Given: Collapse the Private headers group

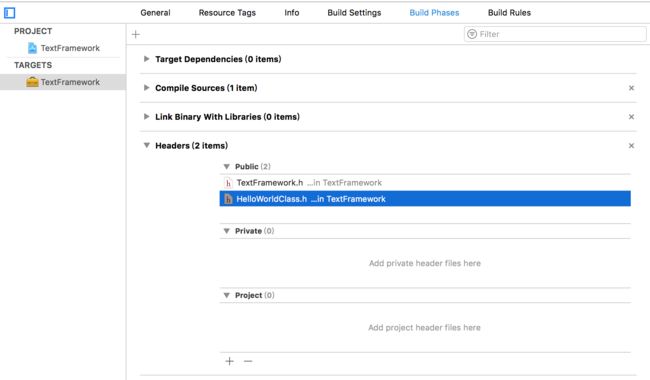Looking at the screenshot, I should [x=226, y=231].
